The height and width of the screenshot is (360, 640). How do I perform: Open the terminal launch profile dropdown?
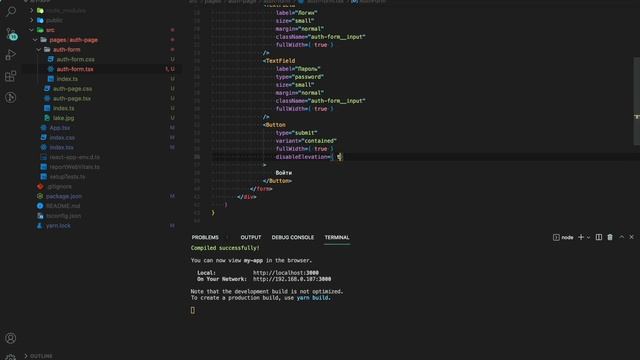[x=588, y=237]
